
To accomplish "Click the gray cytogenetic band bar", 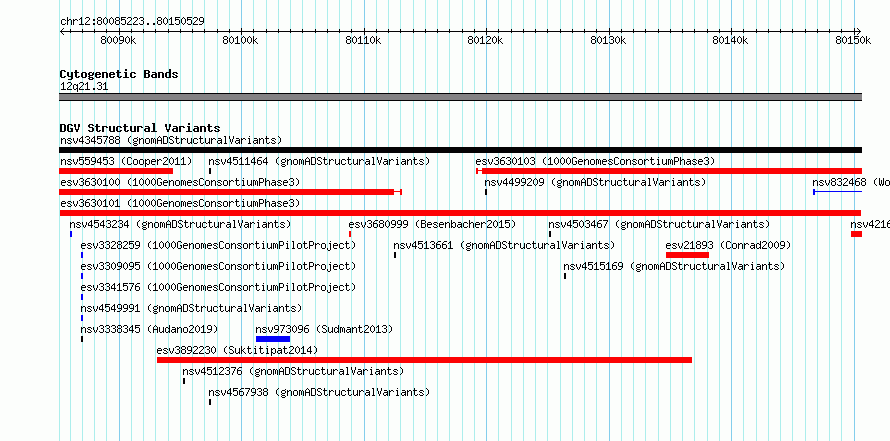I will [x=460, y=97].
